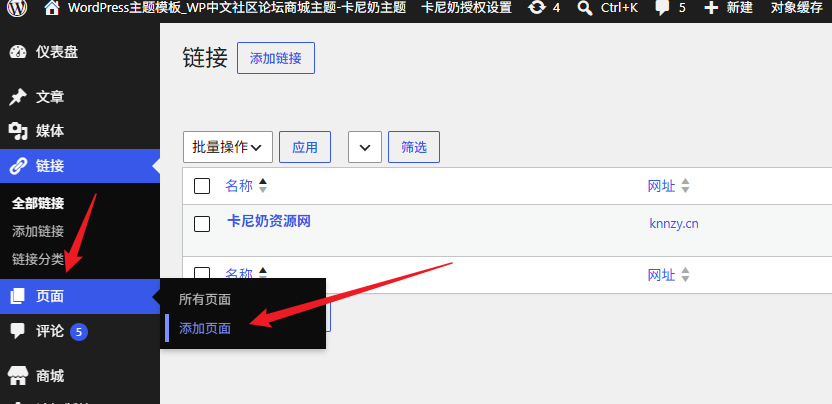Click the store icon beside 商城

[18, 376]
